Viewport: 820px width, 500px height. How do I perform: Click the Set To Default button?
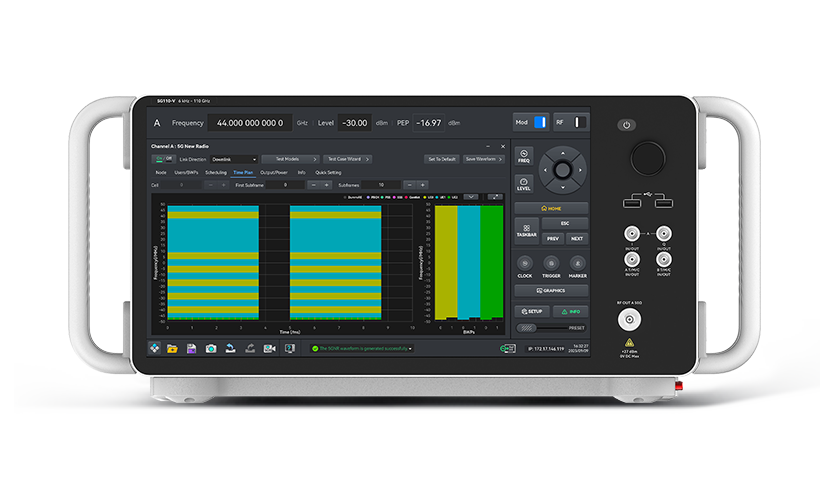pos(442,159)
